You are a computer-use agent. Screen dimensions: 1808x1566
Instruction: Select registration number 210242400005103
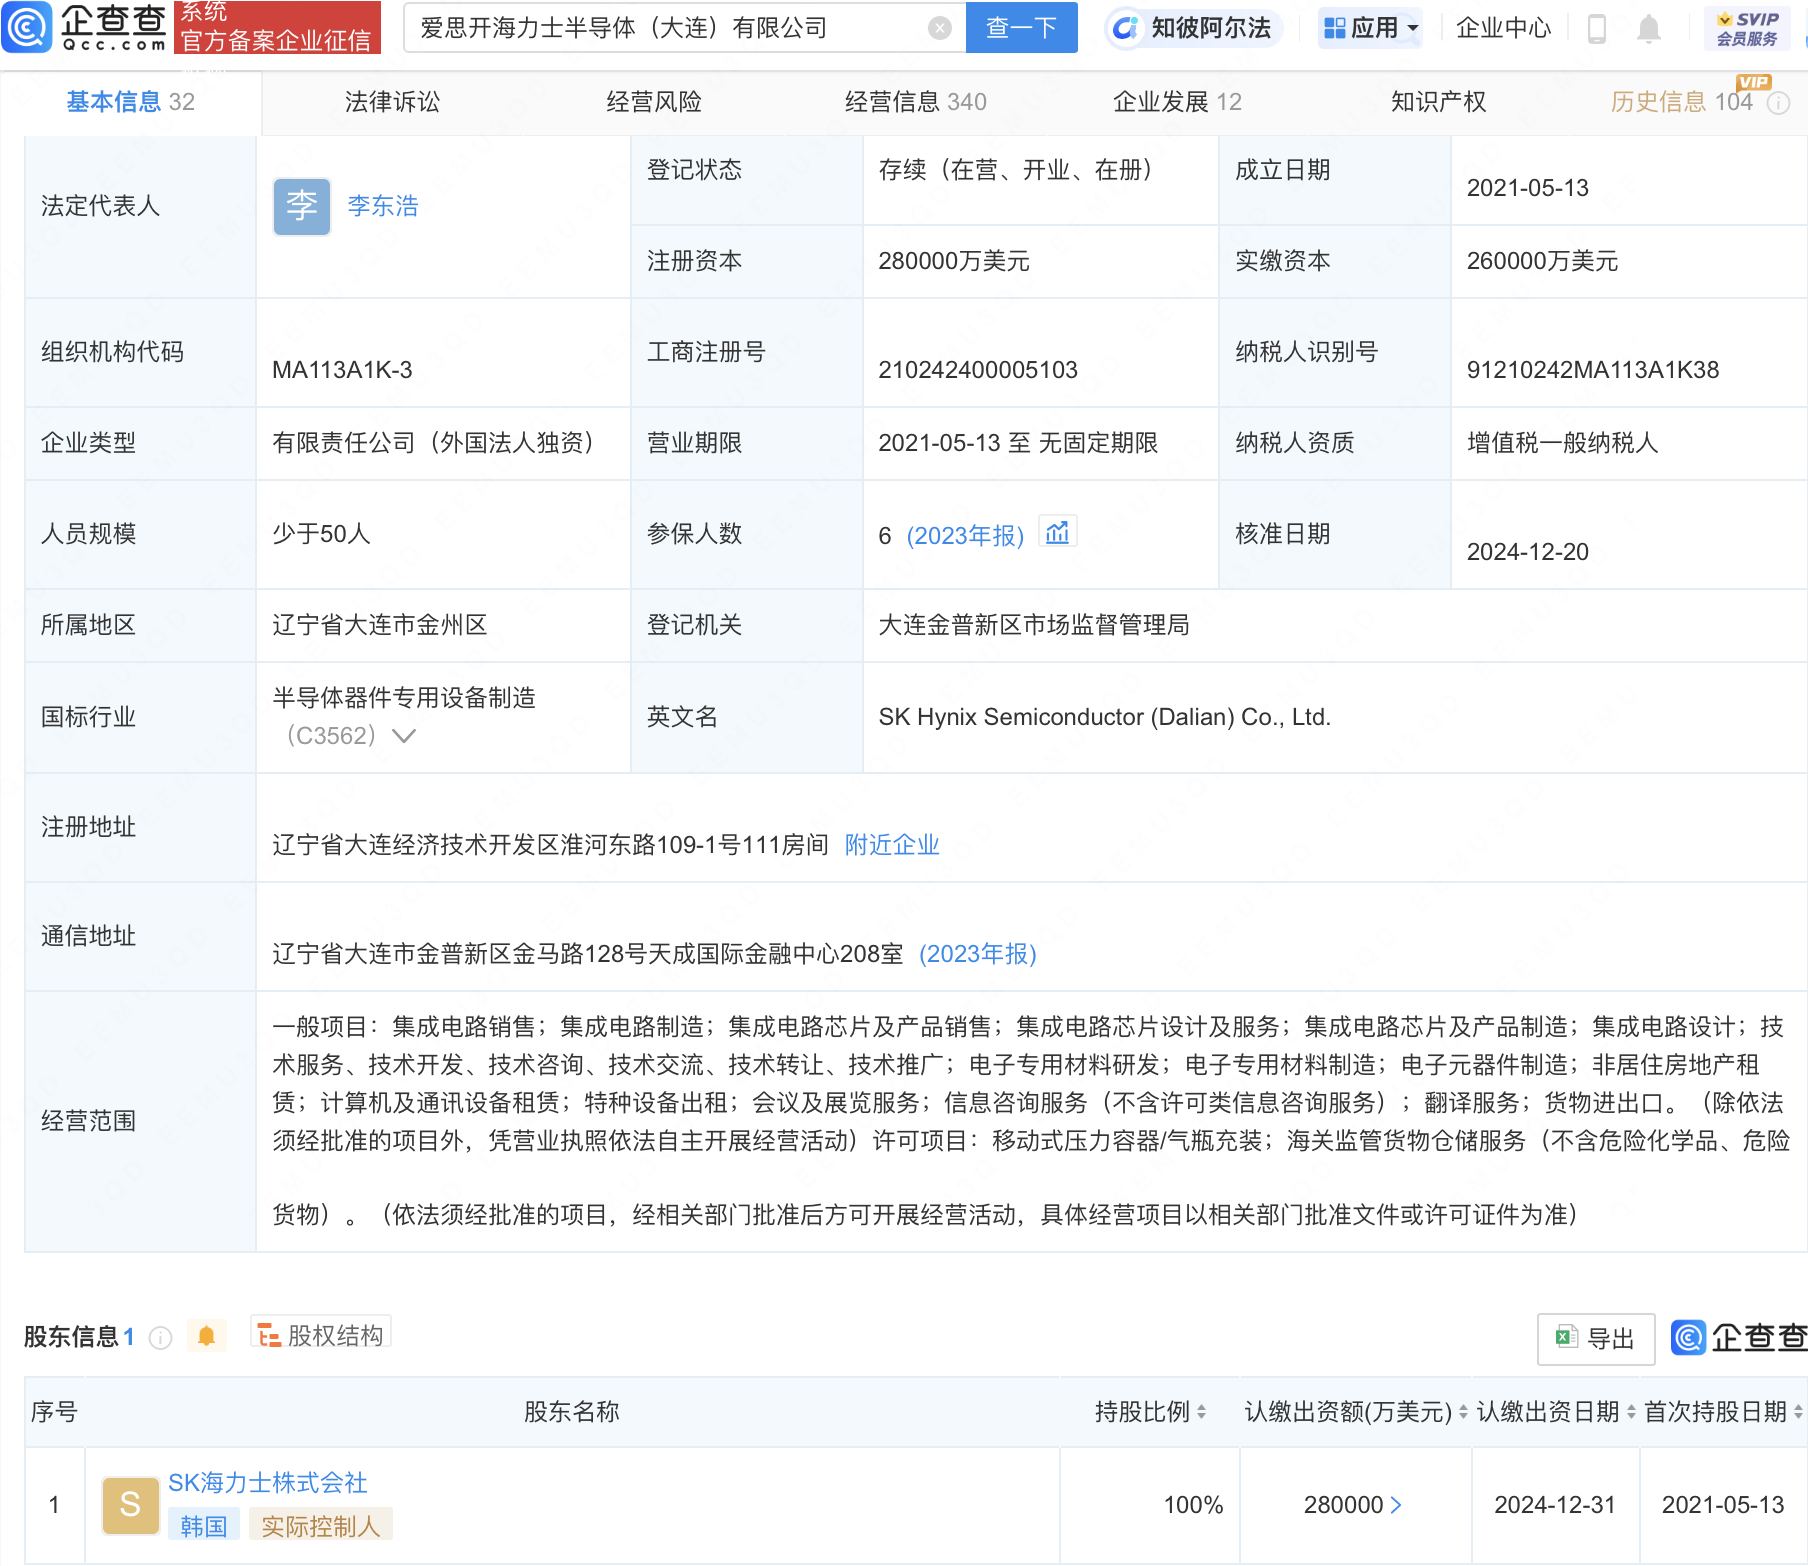tap(977, 370)
